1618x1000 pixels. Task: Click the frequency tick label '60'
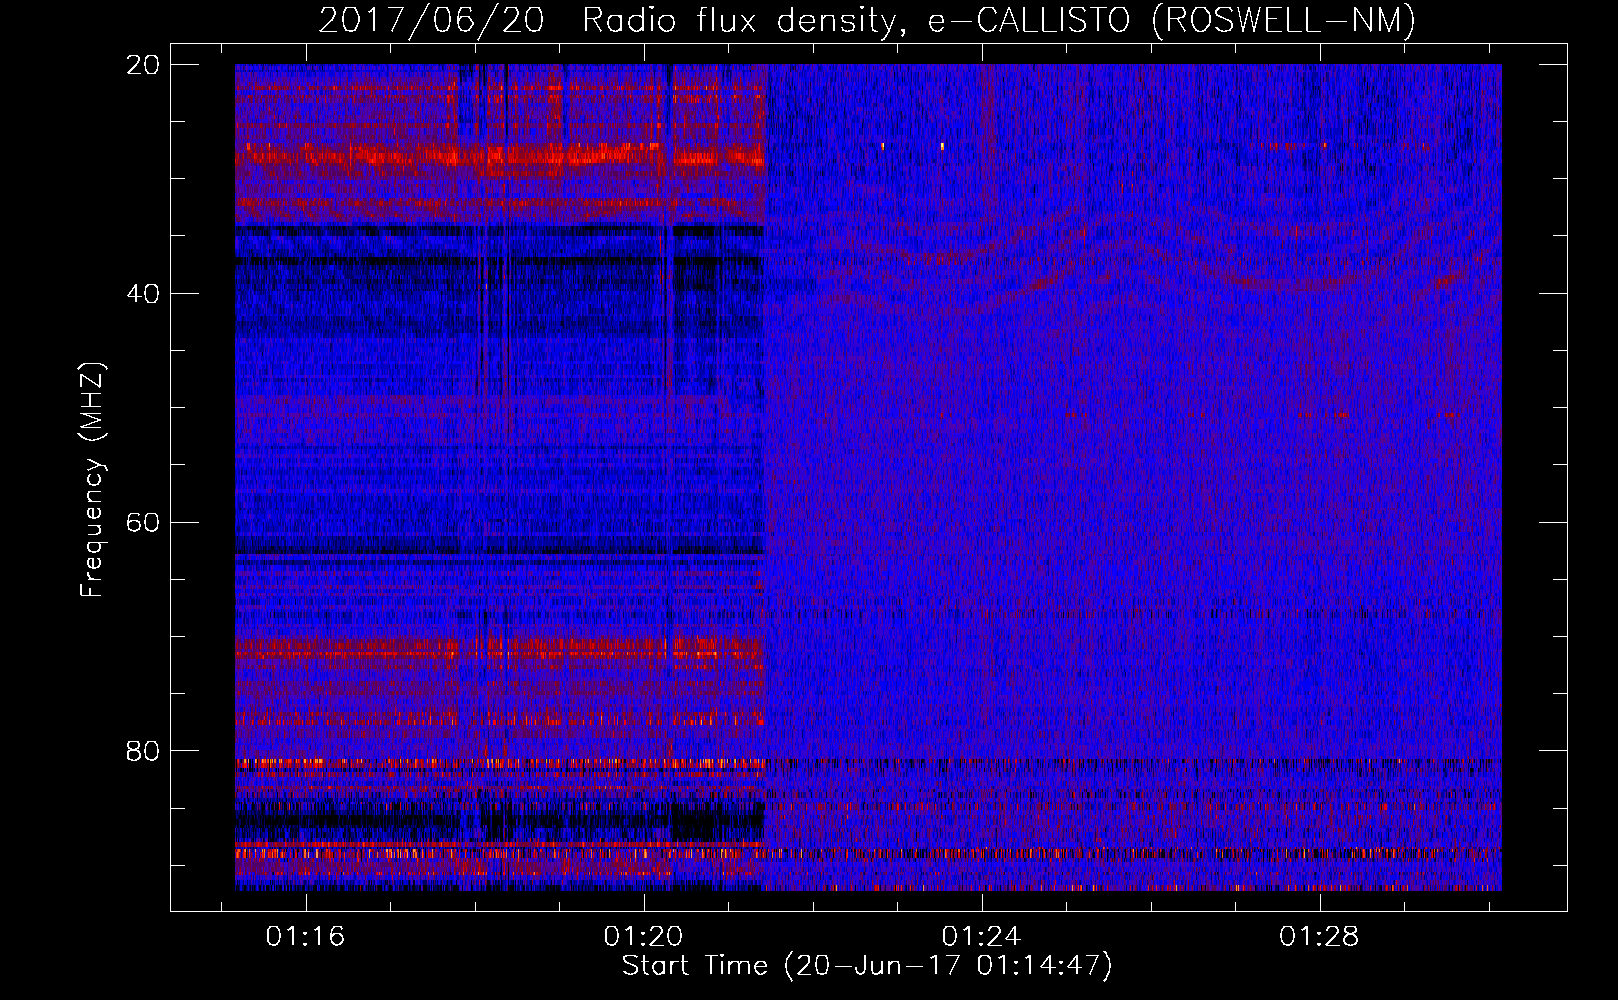click(x=143, y=523)
